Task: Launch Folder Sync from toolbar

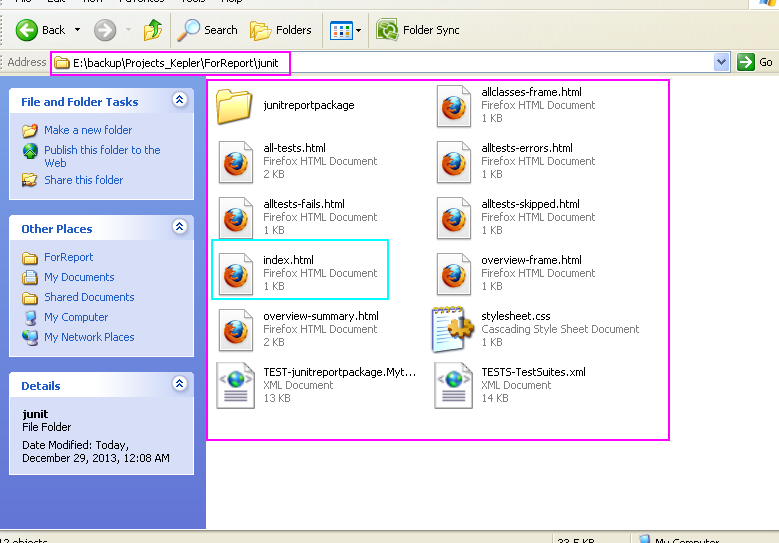Action: (x=418, y=30)
